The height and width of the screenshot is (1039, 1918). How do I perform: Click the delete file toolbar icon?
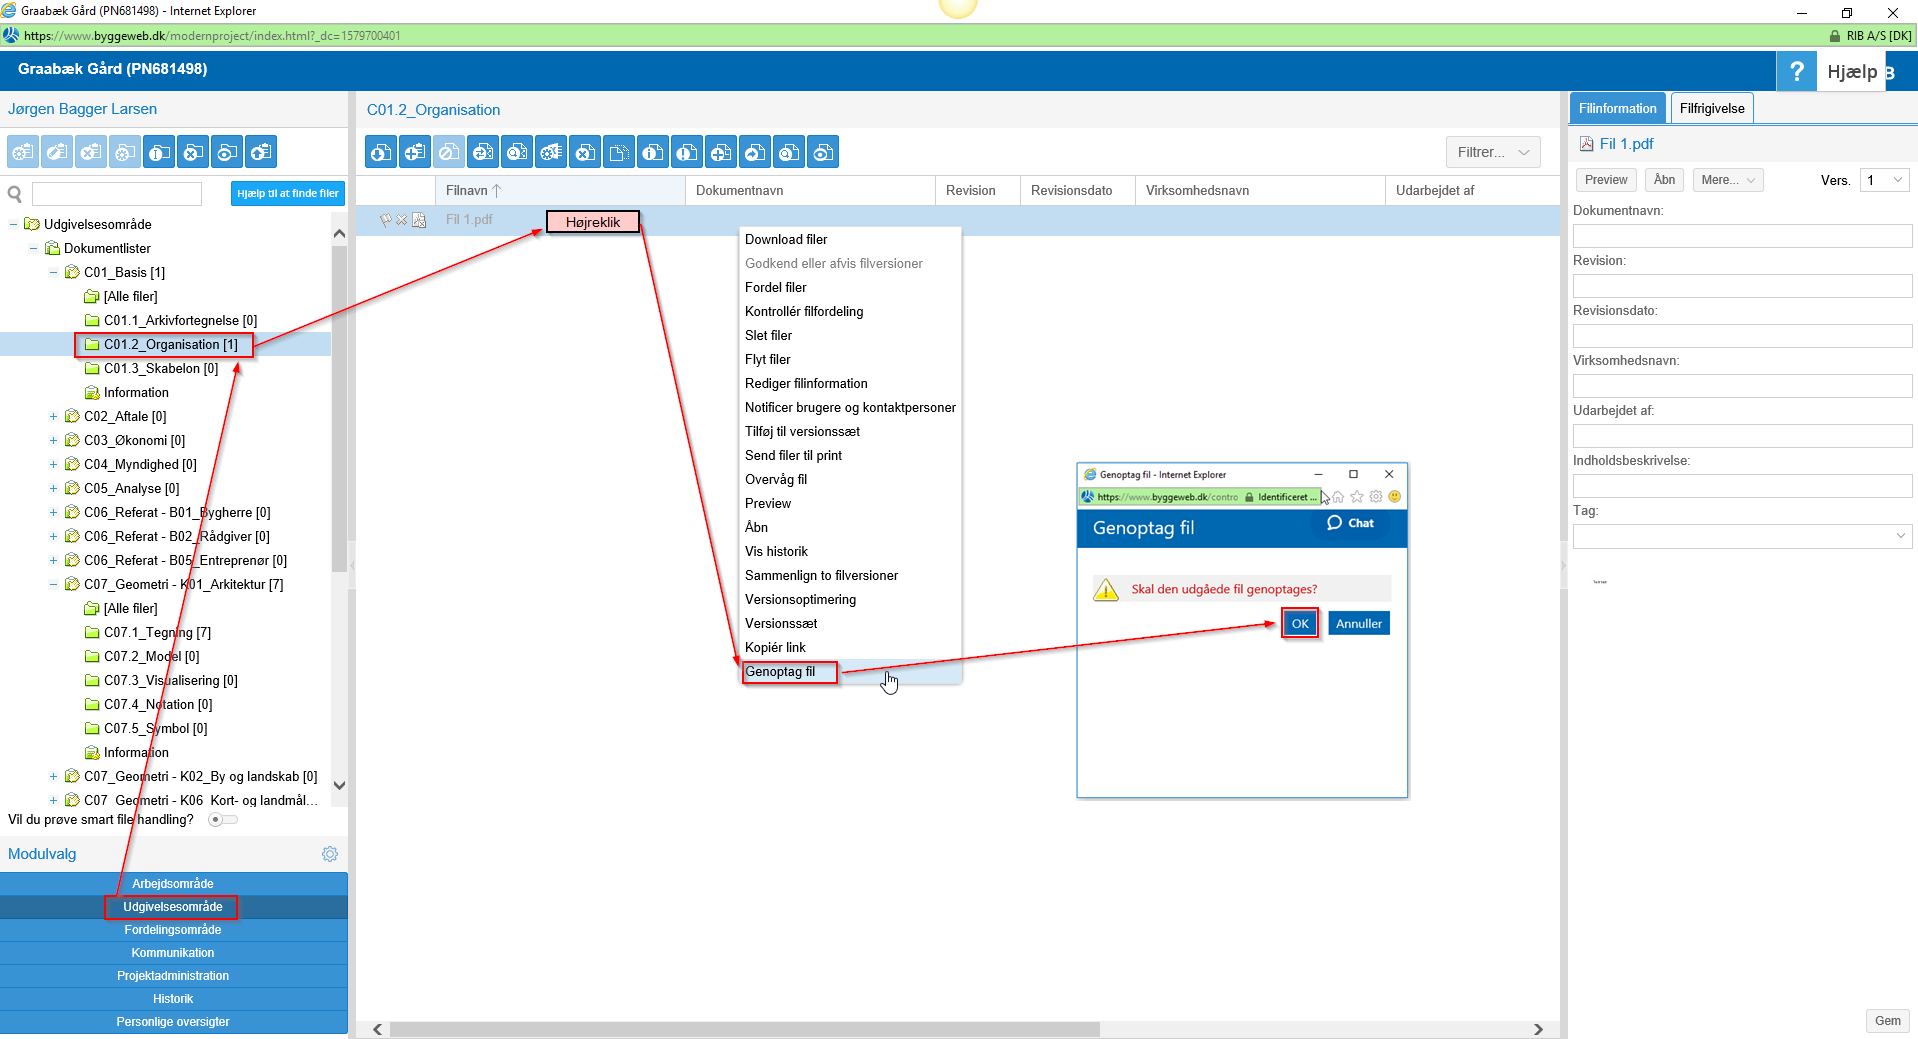(x=586, y=152)
